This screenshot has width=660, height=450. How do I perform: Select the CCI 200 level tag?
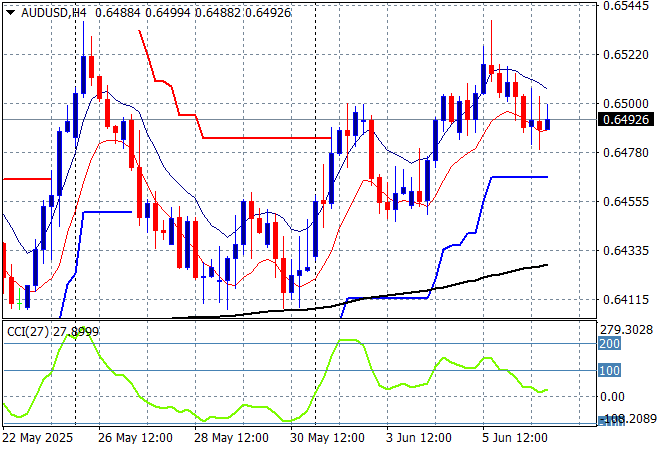tap(610, 344)
